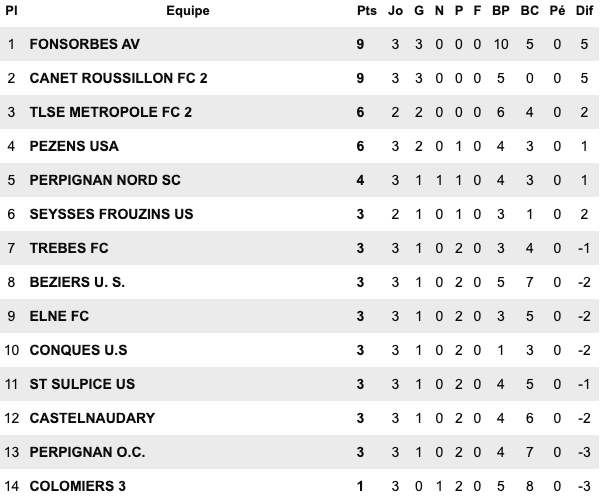Open ST SULPICE US team entry
The width and height of the screenshot is (604, 500).
coord(82,384)
